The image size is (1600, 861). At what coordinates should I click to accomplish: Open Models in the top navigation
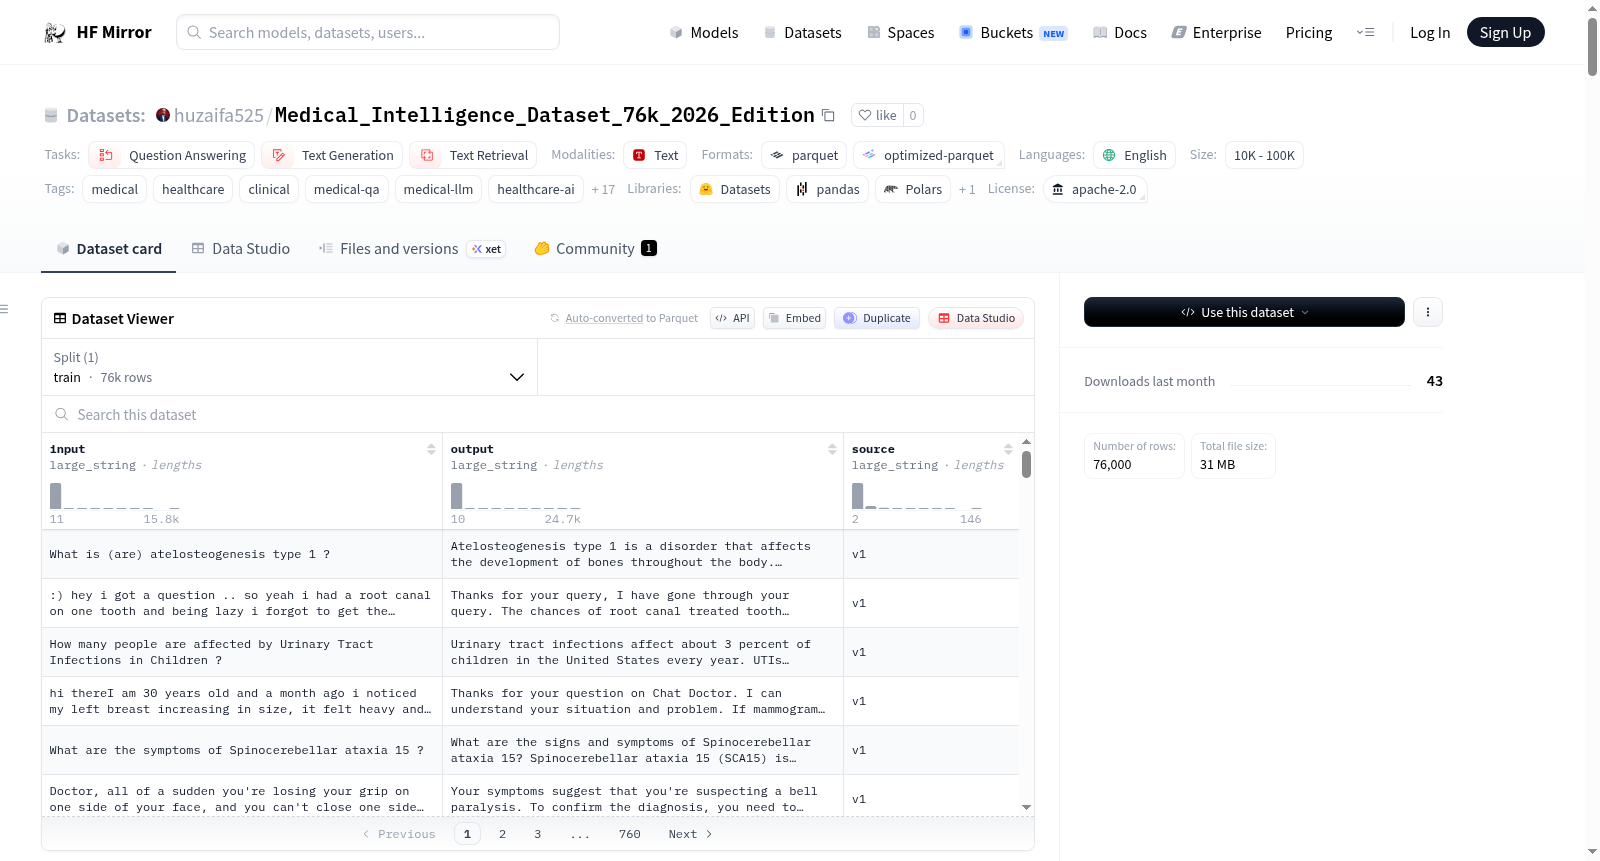point(704,32)
